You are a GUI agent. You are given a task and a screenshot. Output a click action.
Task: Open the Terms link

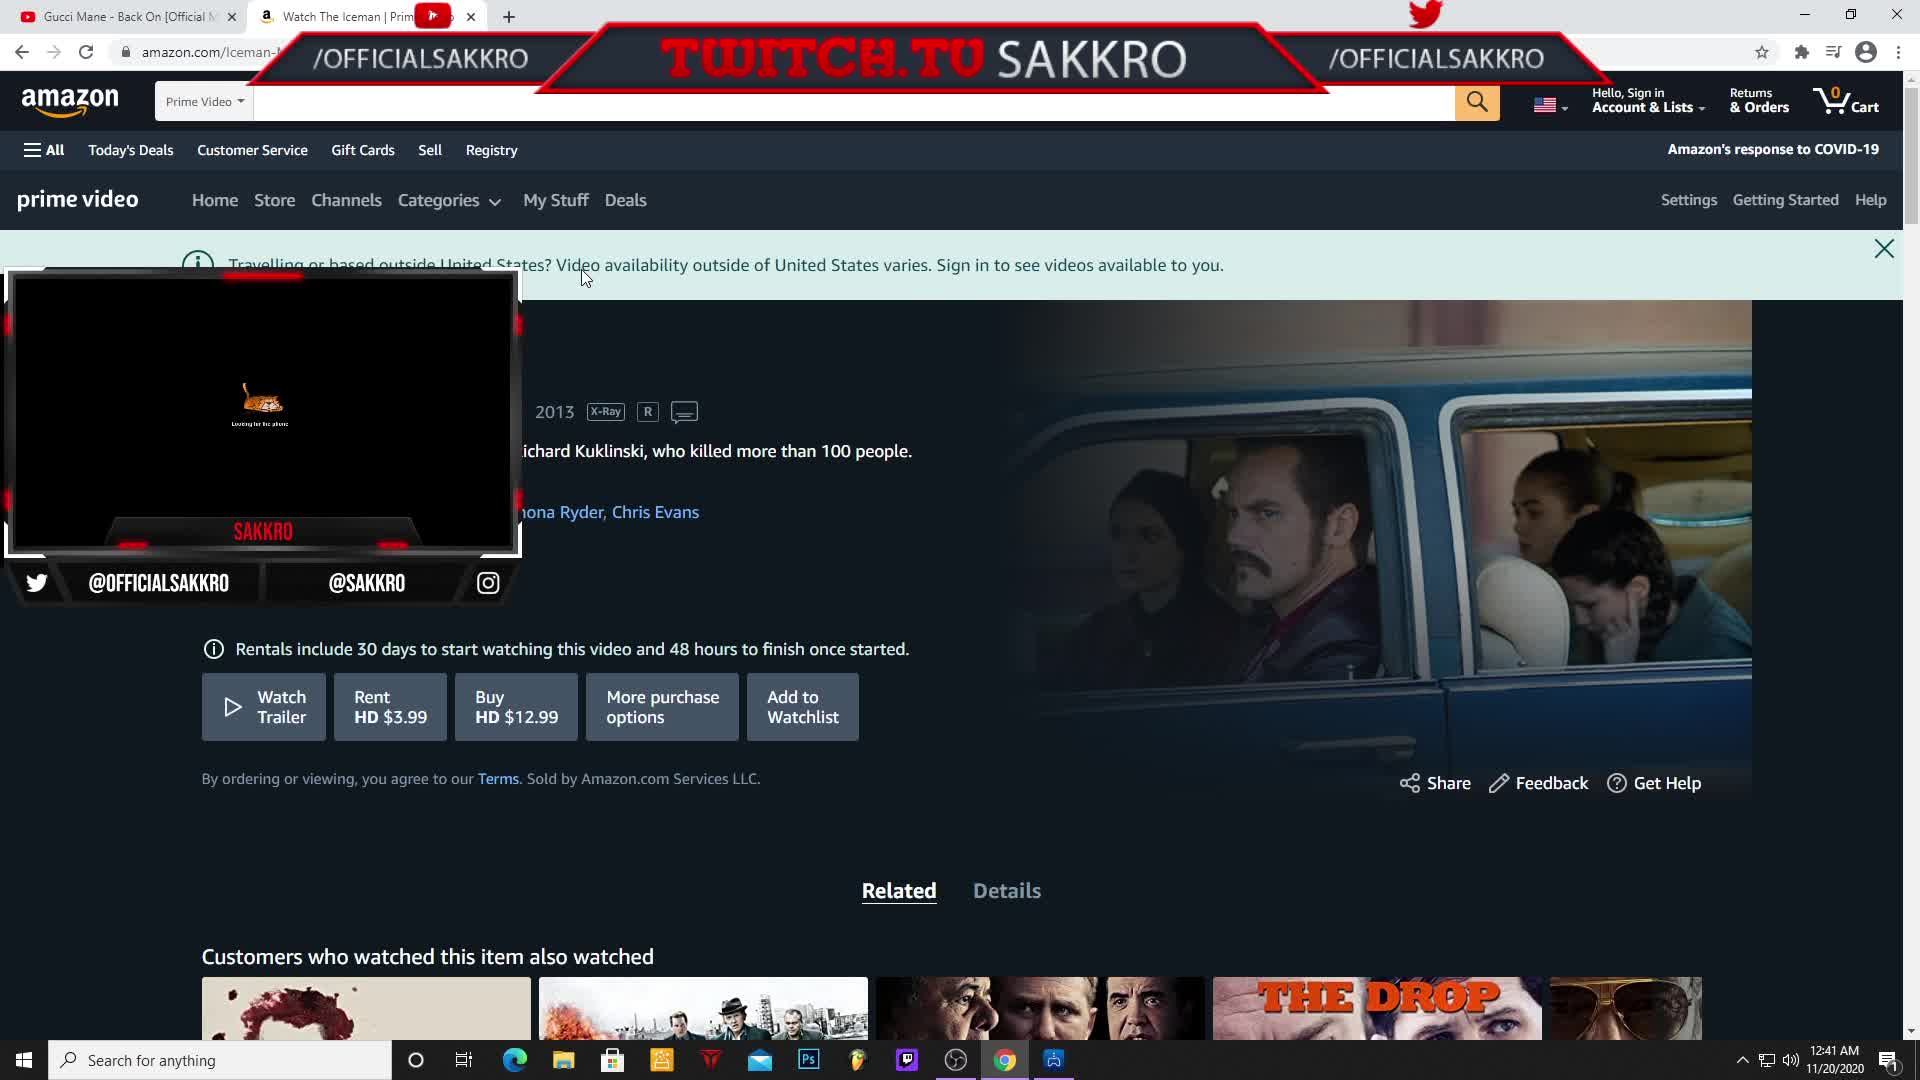[498, 779]
